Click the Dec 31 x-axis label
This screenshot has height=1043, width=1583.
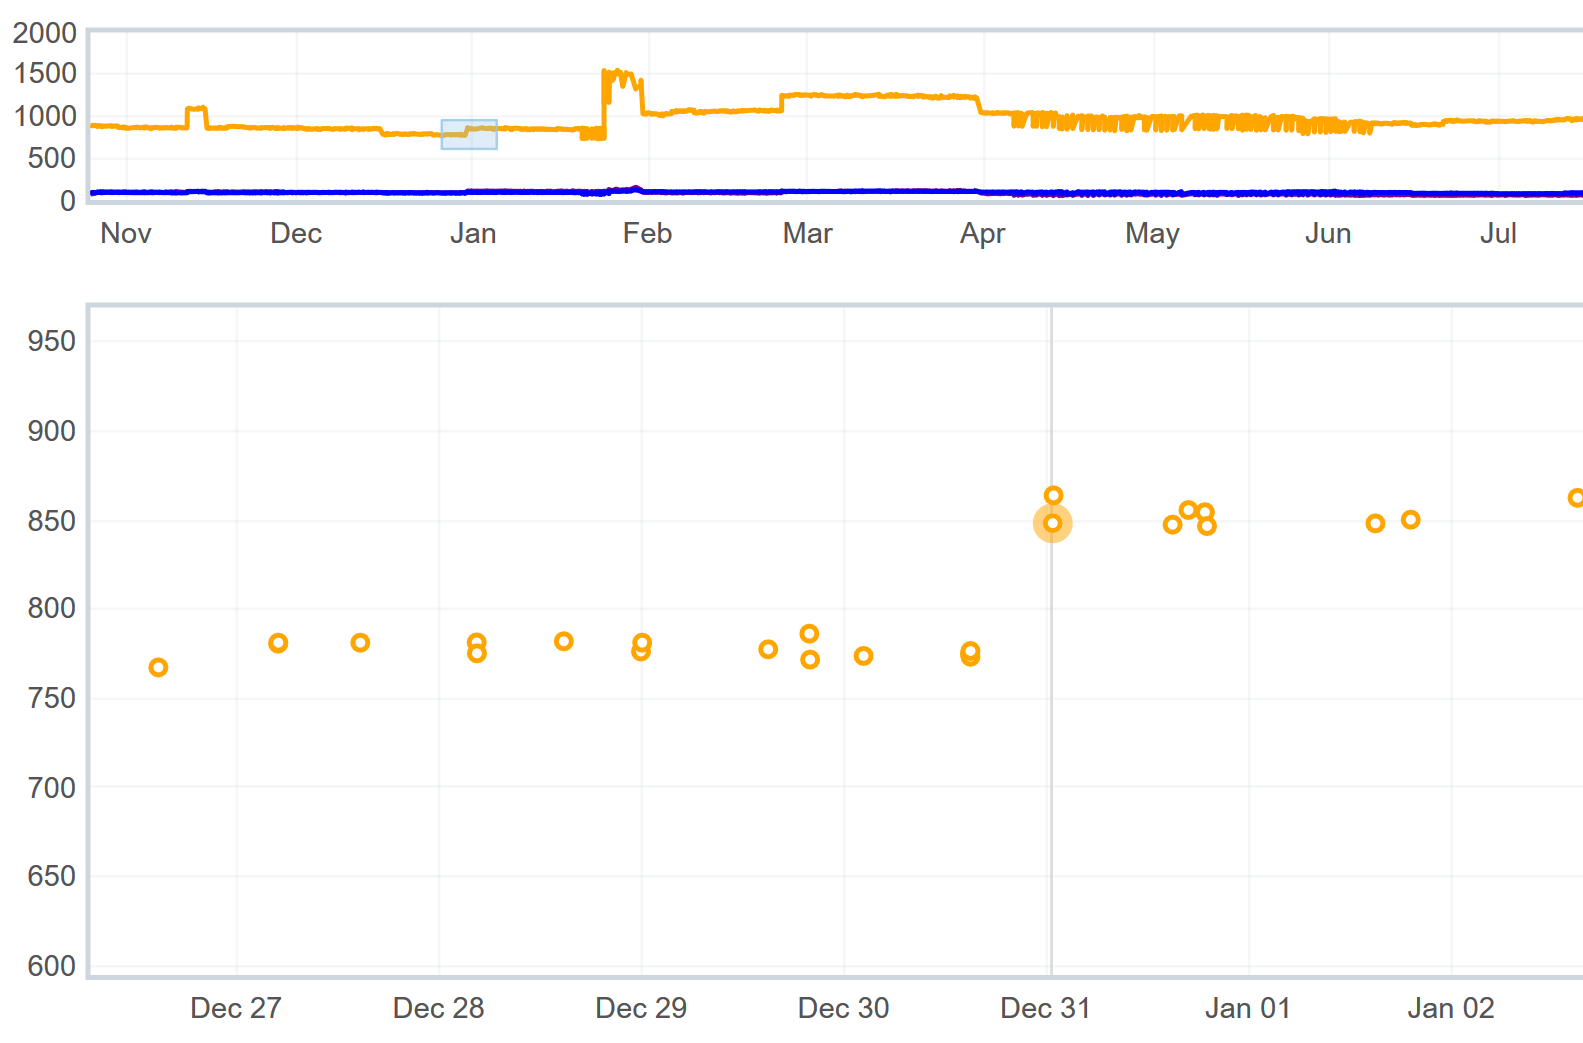1045,1008
